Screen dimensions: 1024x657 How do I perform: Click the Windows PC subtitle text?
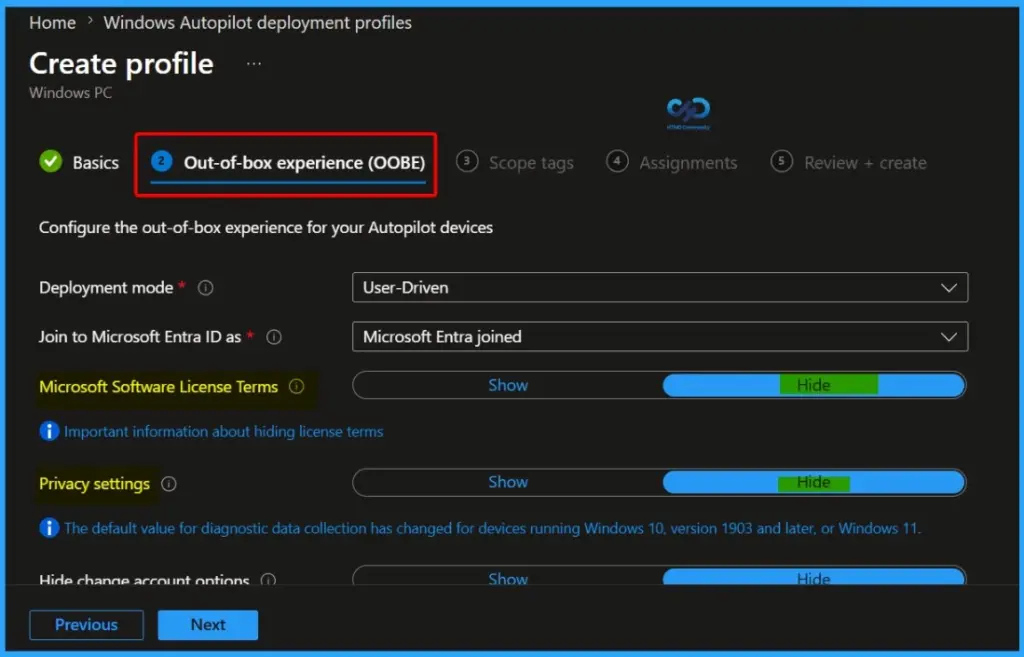click(x=71, y=93)
